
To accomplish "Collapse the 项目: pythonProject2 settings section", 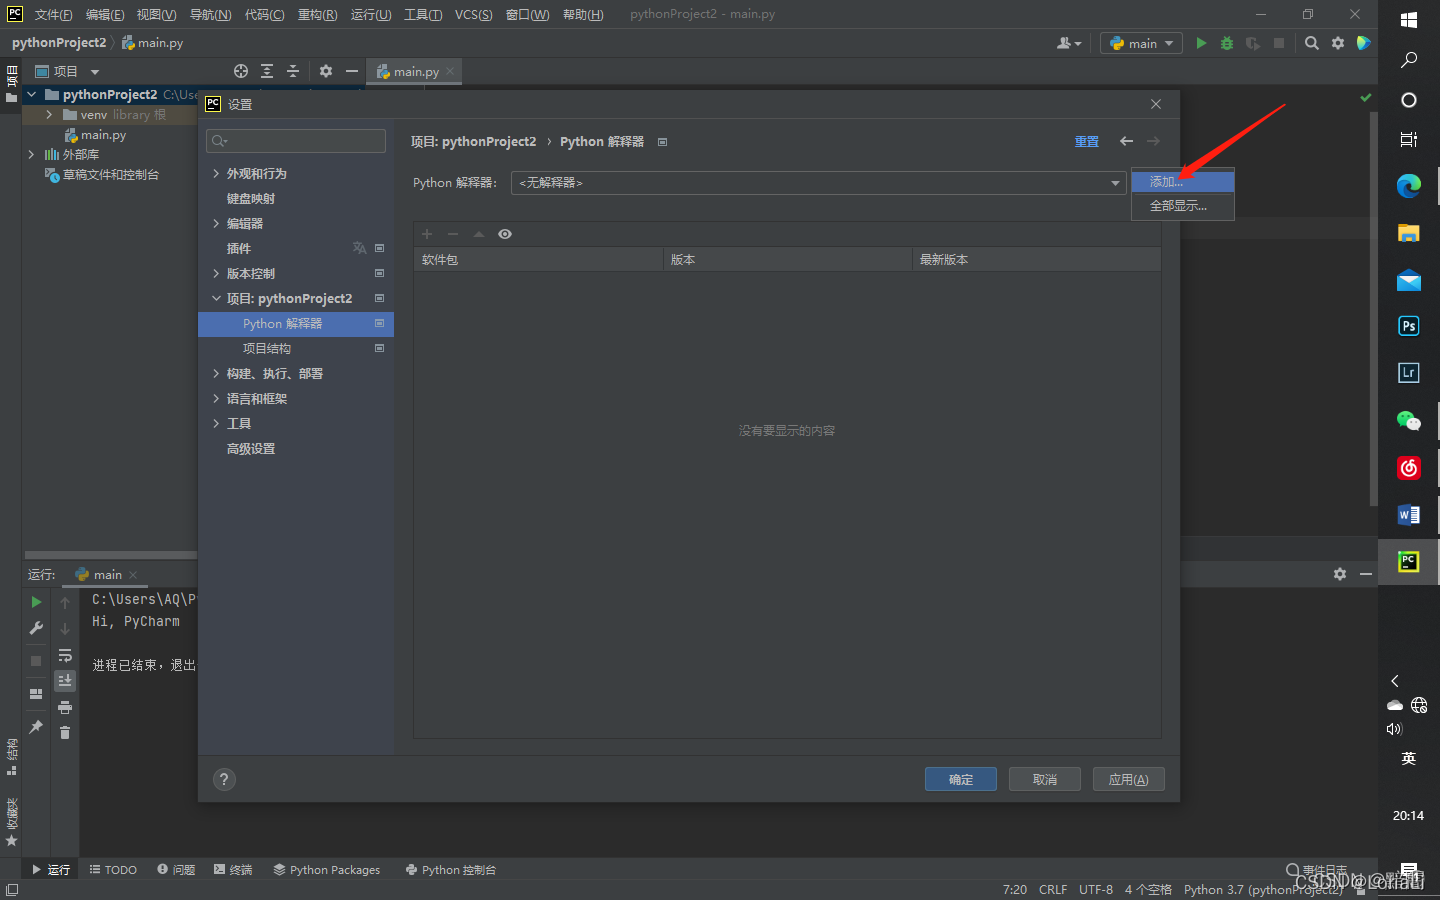I will coord(216,298).
